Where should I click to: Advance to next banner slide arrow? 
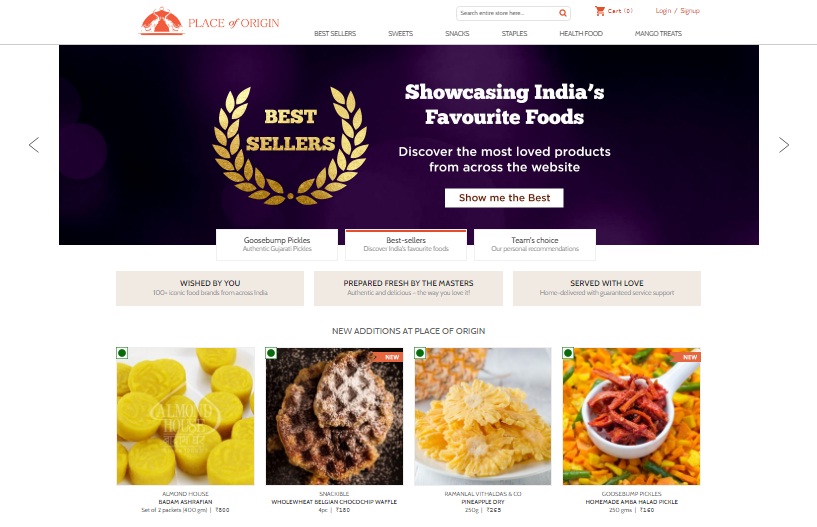tap(784, 145)
